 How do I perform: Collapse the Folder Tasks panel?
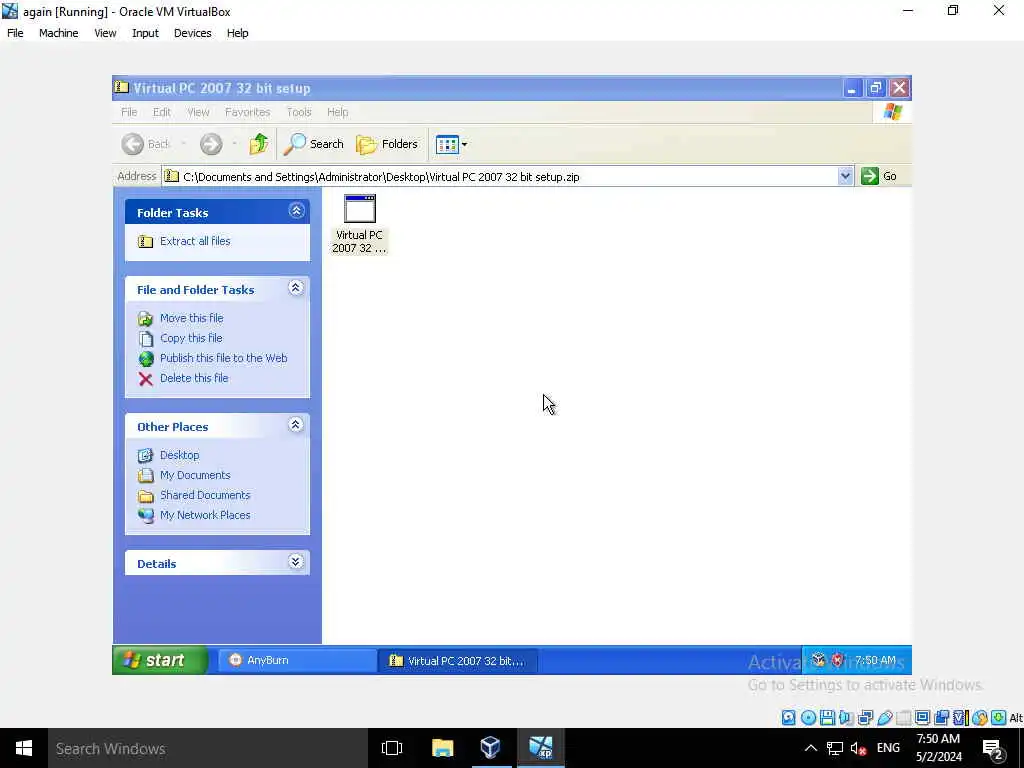click(296, 210)
